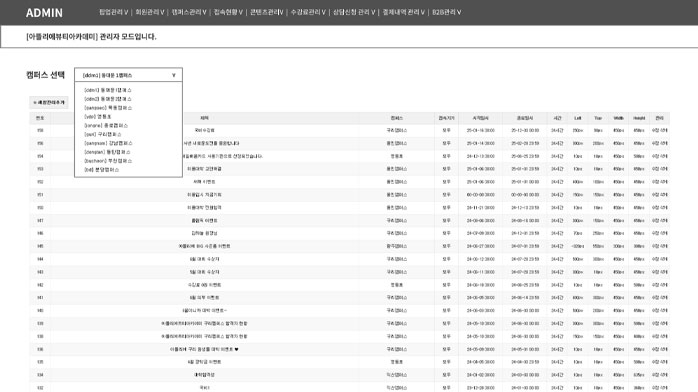Image resolution: width=698 pixels, height=392 pixels.
Task: Click the 종료일시 column header
Action: click(524, 118)
